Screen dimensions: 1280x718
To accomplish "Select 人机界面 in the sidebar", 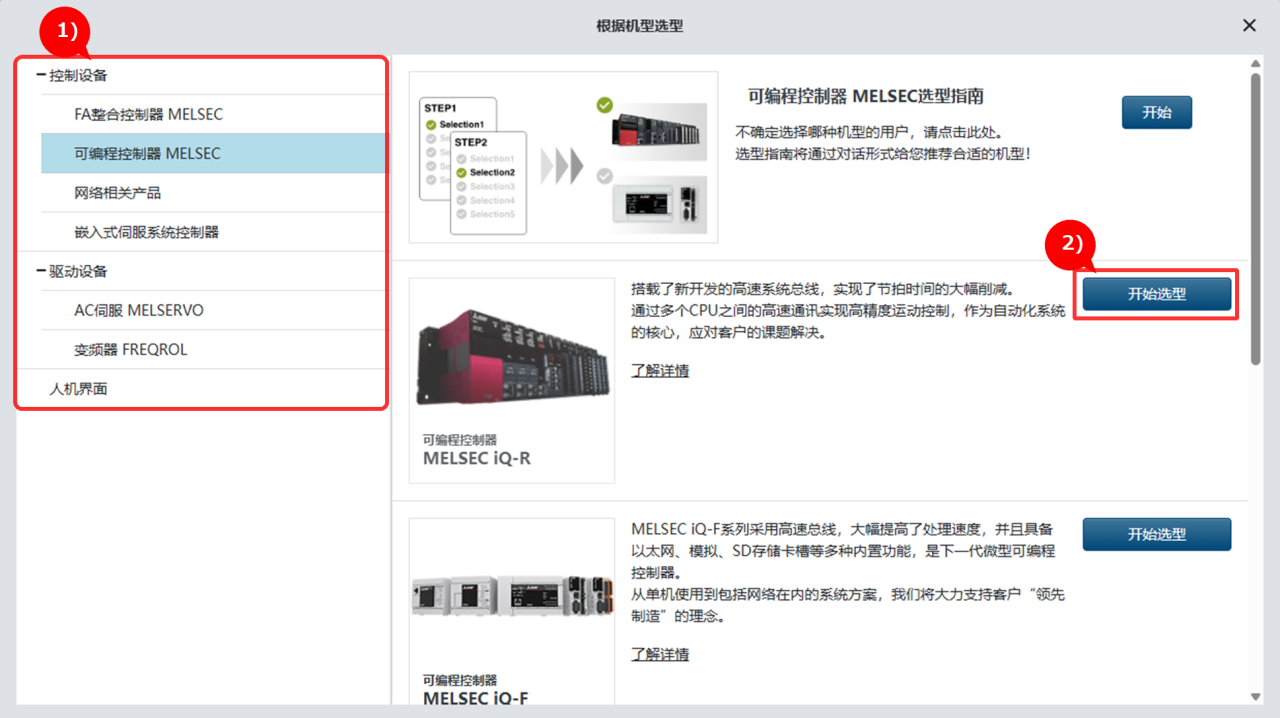I will click(x=78, y=389).
